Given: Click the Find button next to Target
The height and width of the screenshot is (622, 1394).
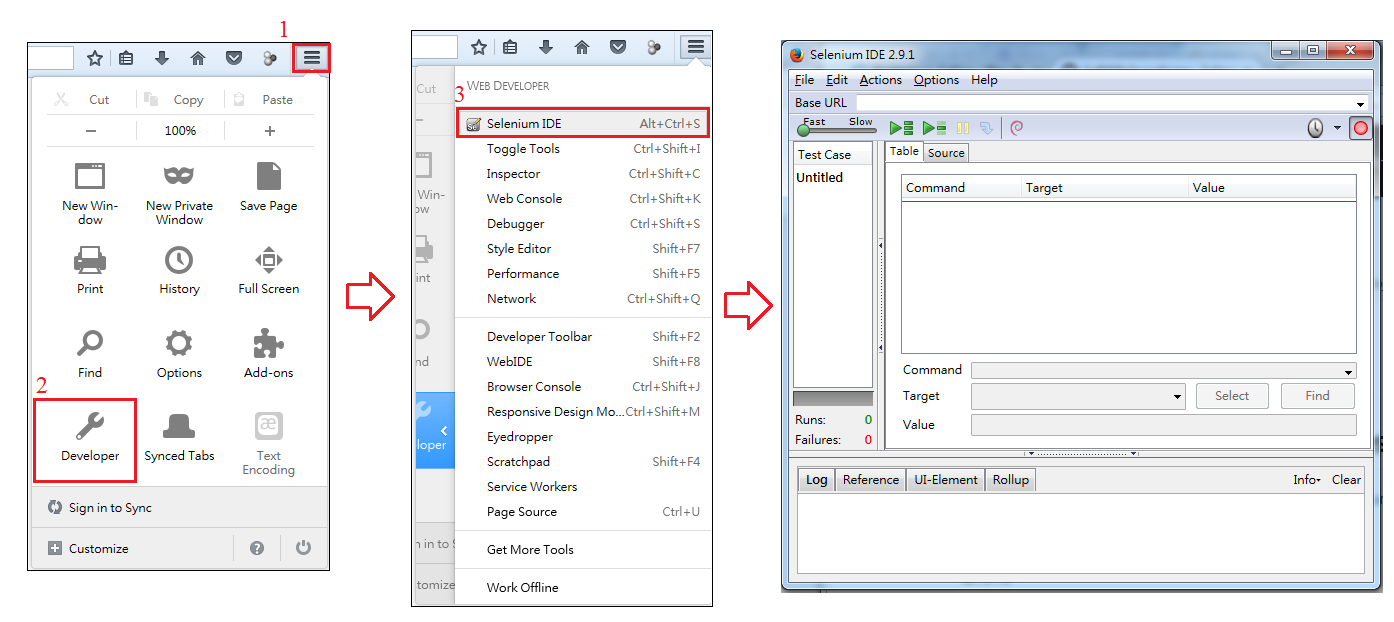Looking at the screenshot, I should [x=1318, y=396].
